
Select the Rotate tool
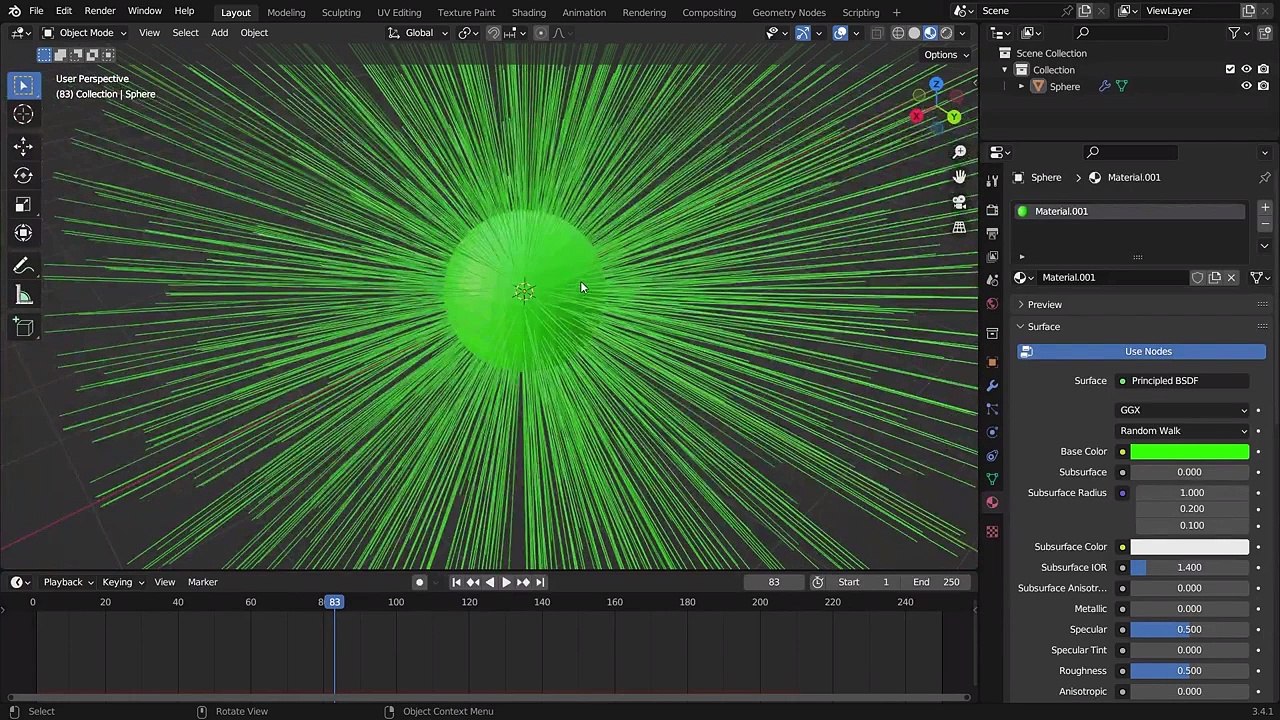click(x=23, y=175)
